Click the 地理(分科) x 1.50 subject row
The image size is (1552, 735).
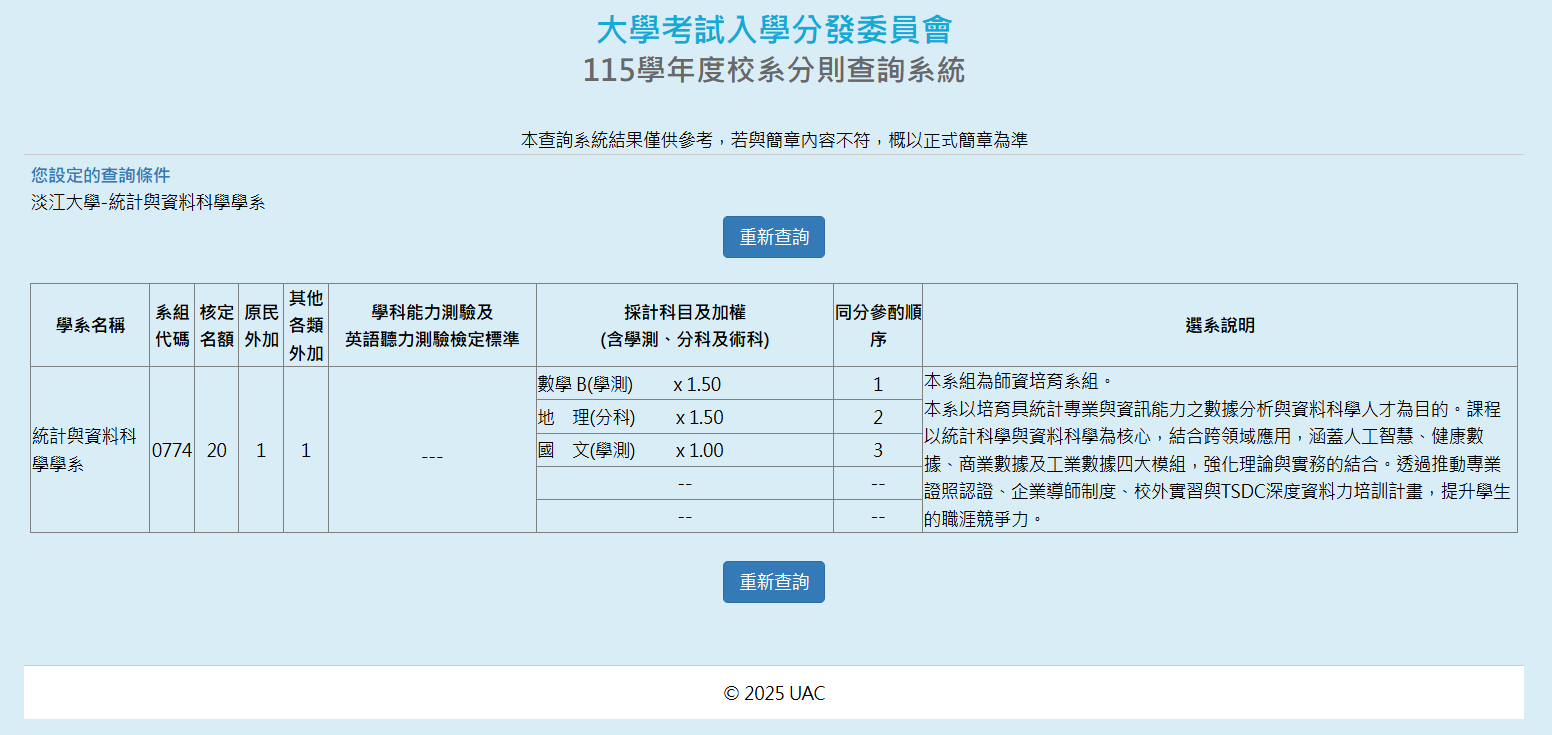pos(631,418)
